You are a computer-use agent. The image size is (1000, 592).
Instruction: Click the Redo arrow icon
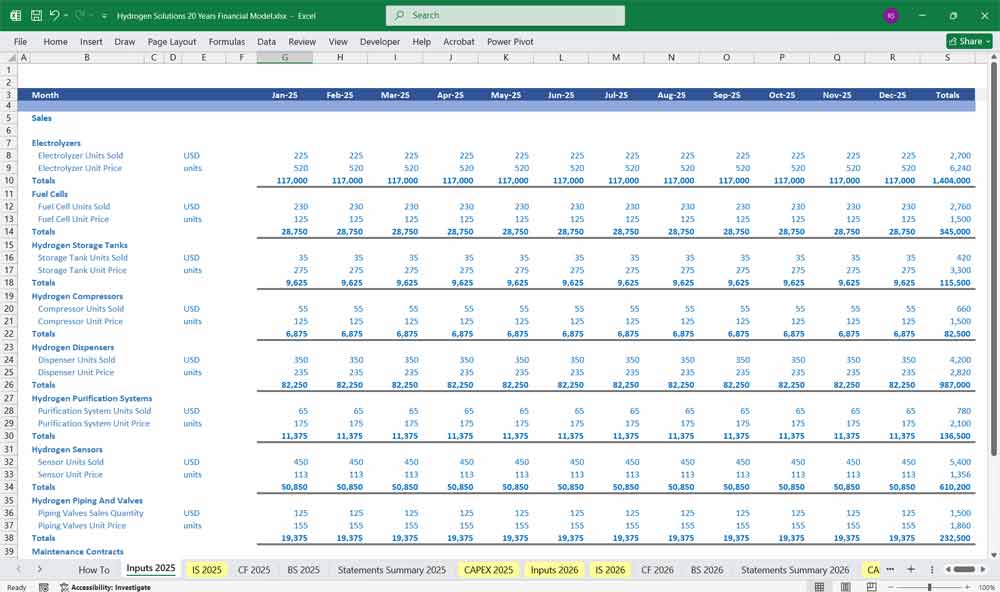[x=78, y=16]
